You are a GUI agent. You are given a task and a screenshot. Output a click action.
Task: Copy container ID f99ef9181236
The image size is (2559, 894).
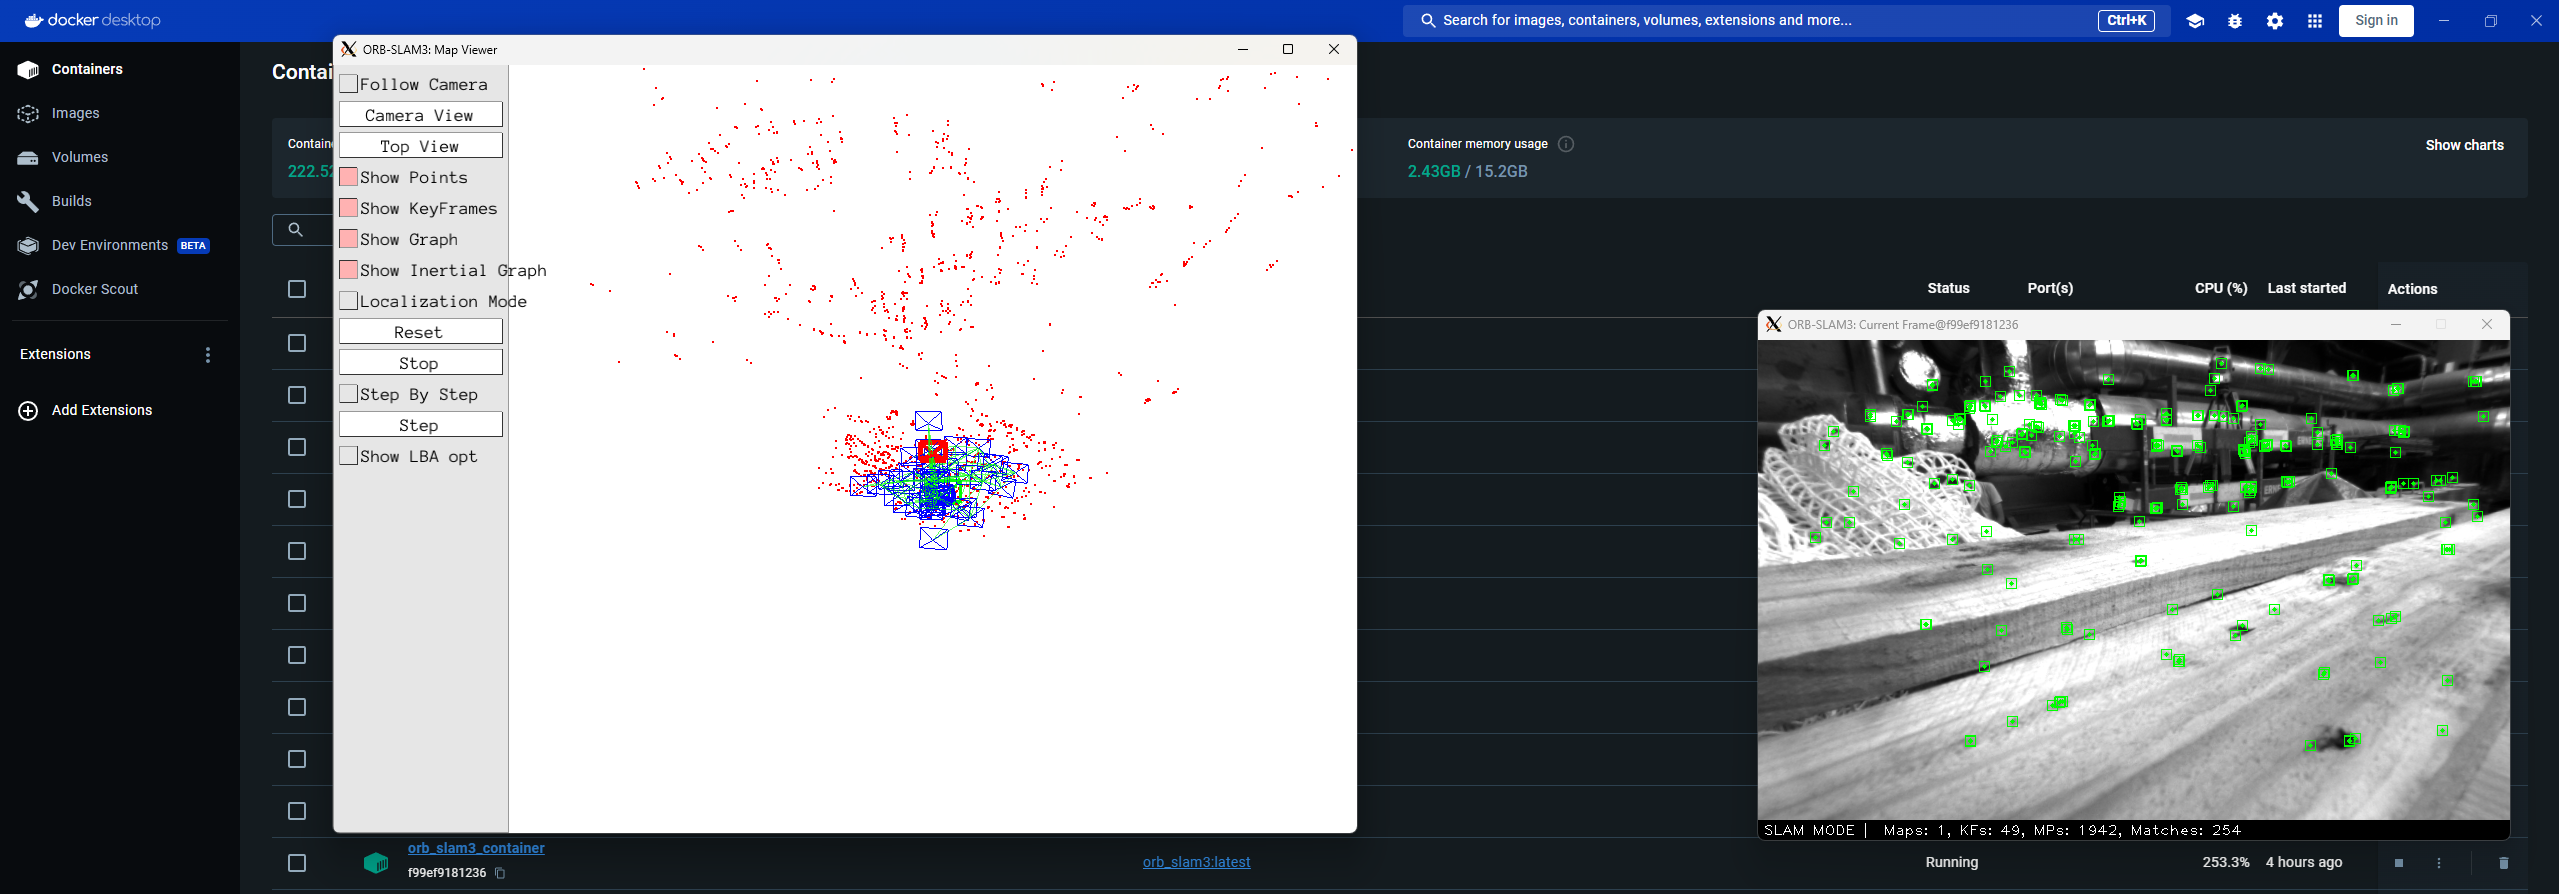click(x=500, y=873)
